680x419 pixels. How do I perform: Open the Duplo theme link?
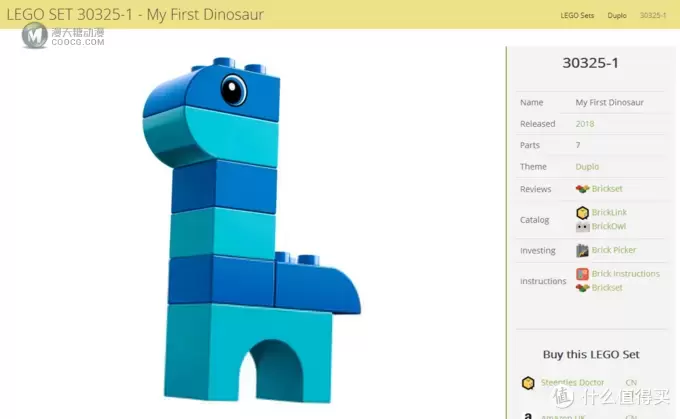587,167
